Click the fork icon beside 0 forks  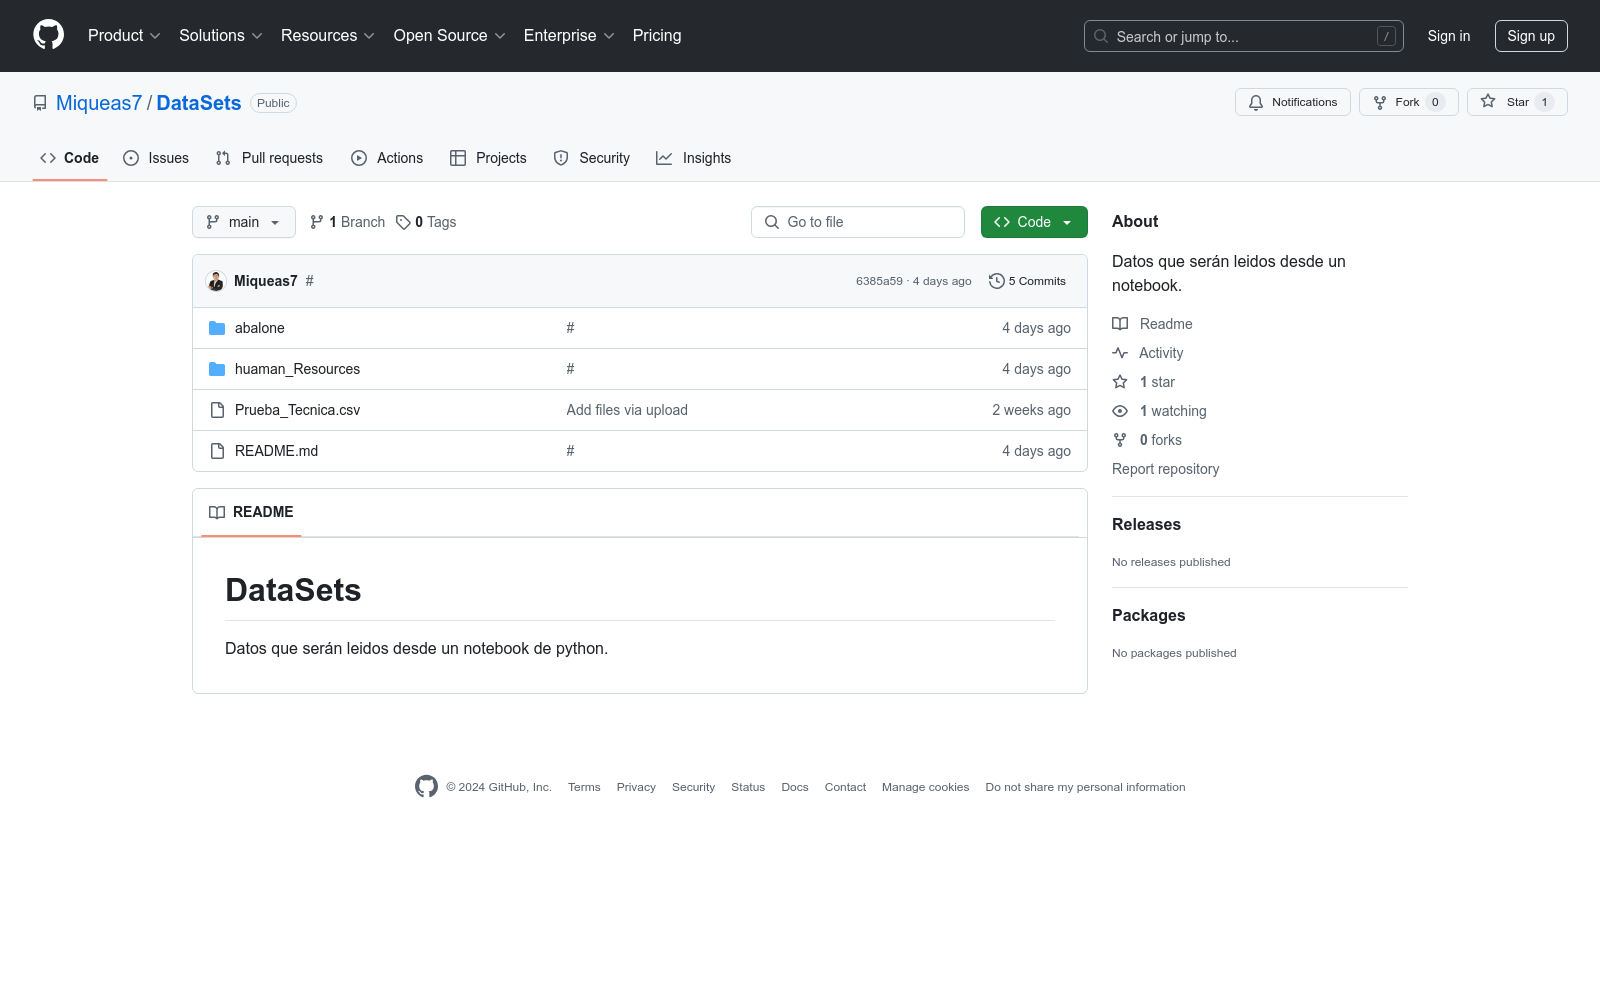(1120, 440)
